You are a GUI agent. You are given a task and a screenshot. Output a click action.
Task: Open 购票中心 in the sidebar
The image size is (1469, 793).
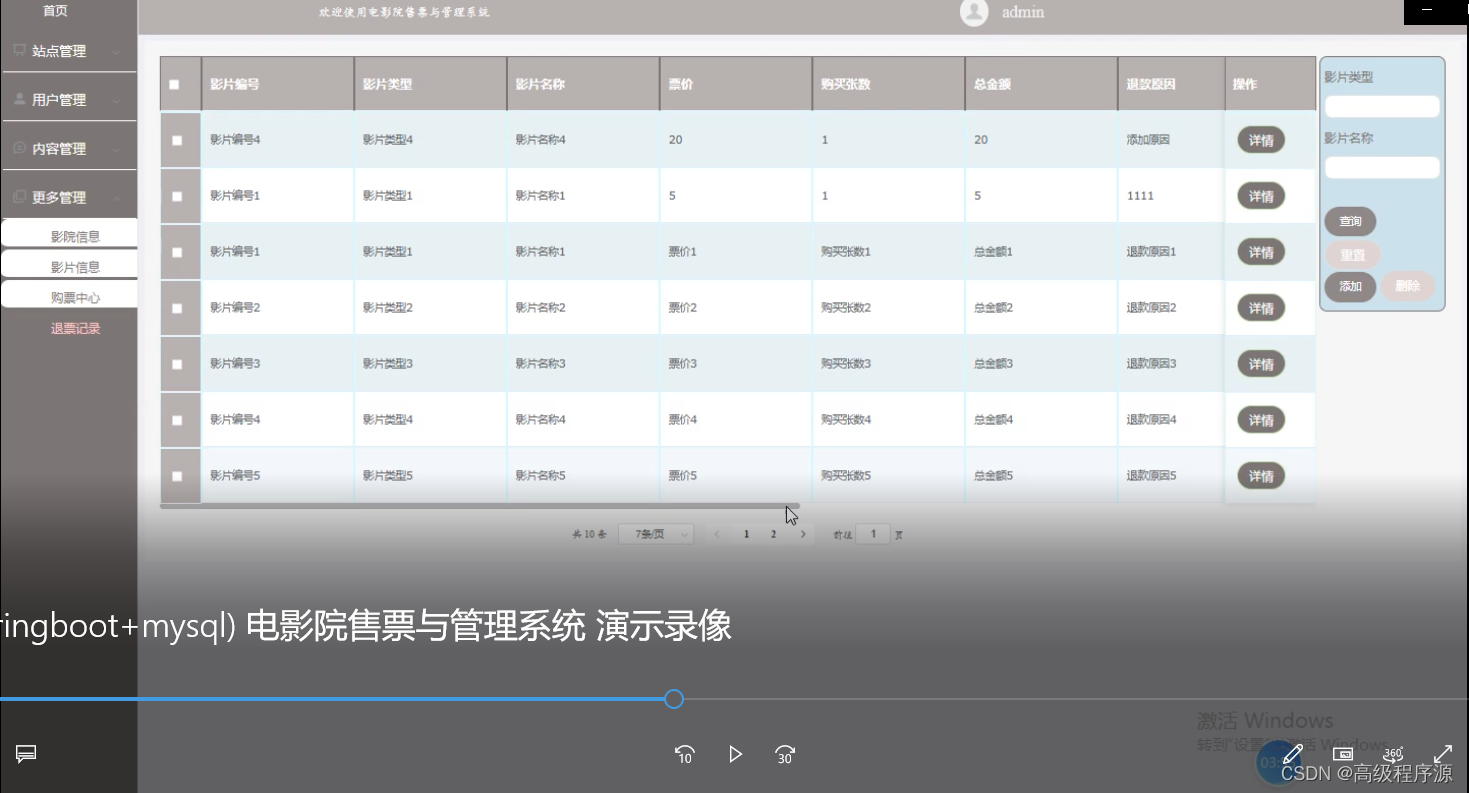coord(75,298)
